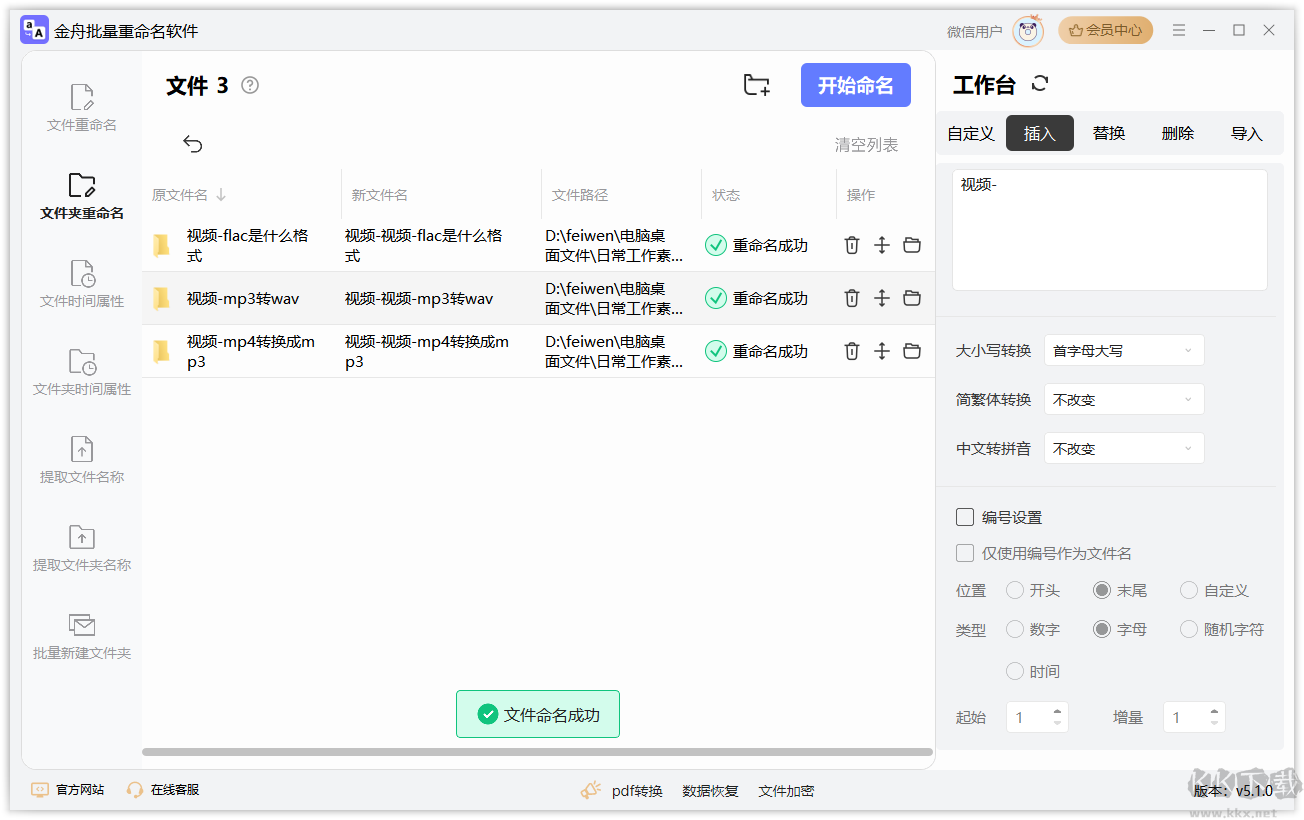Click the move/reorder arrows on the last row

click(881, 351)
